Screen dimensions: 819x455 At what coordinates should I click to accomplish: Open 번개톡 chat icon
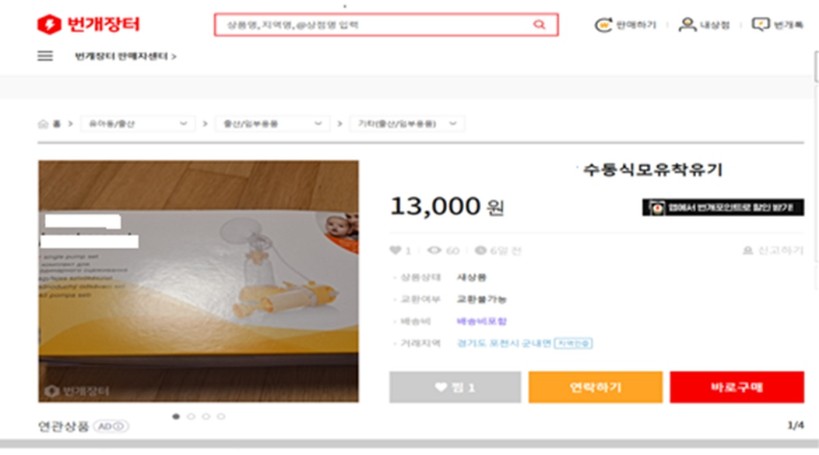pos(761,25)
